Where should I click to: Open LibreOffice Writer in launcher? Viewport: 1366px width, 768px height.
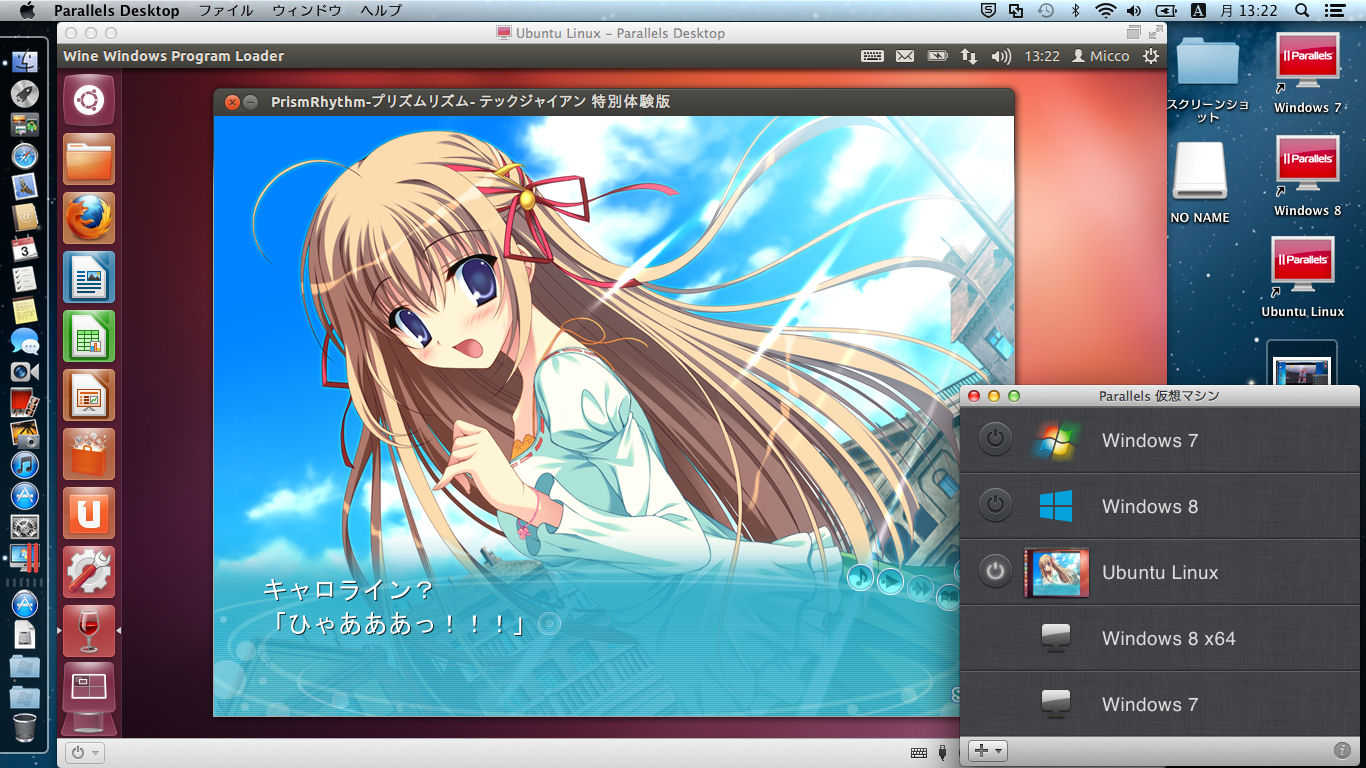[89, 277]
